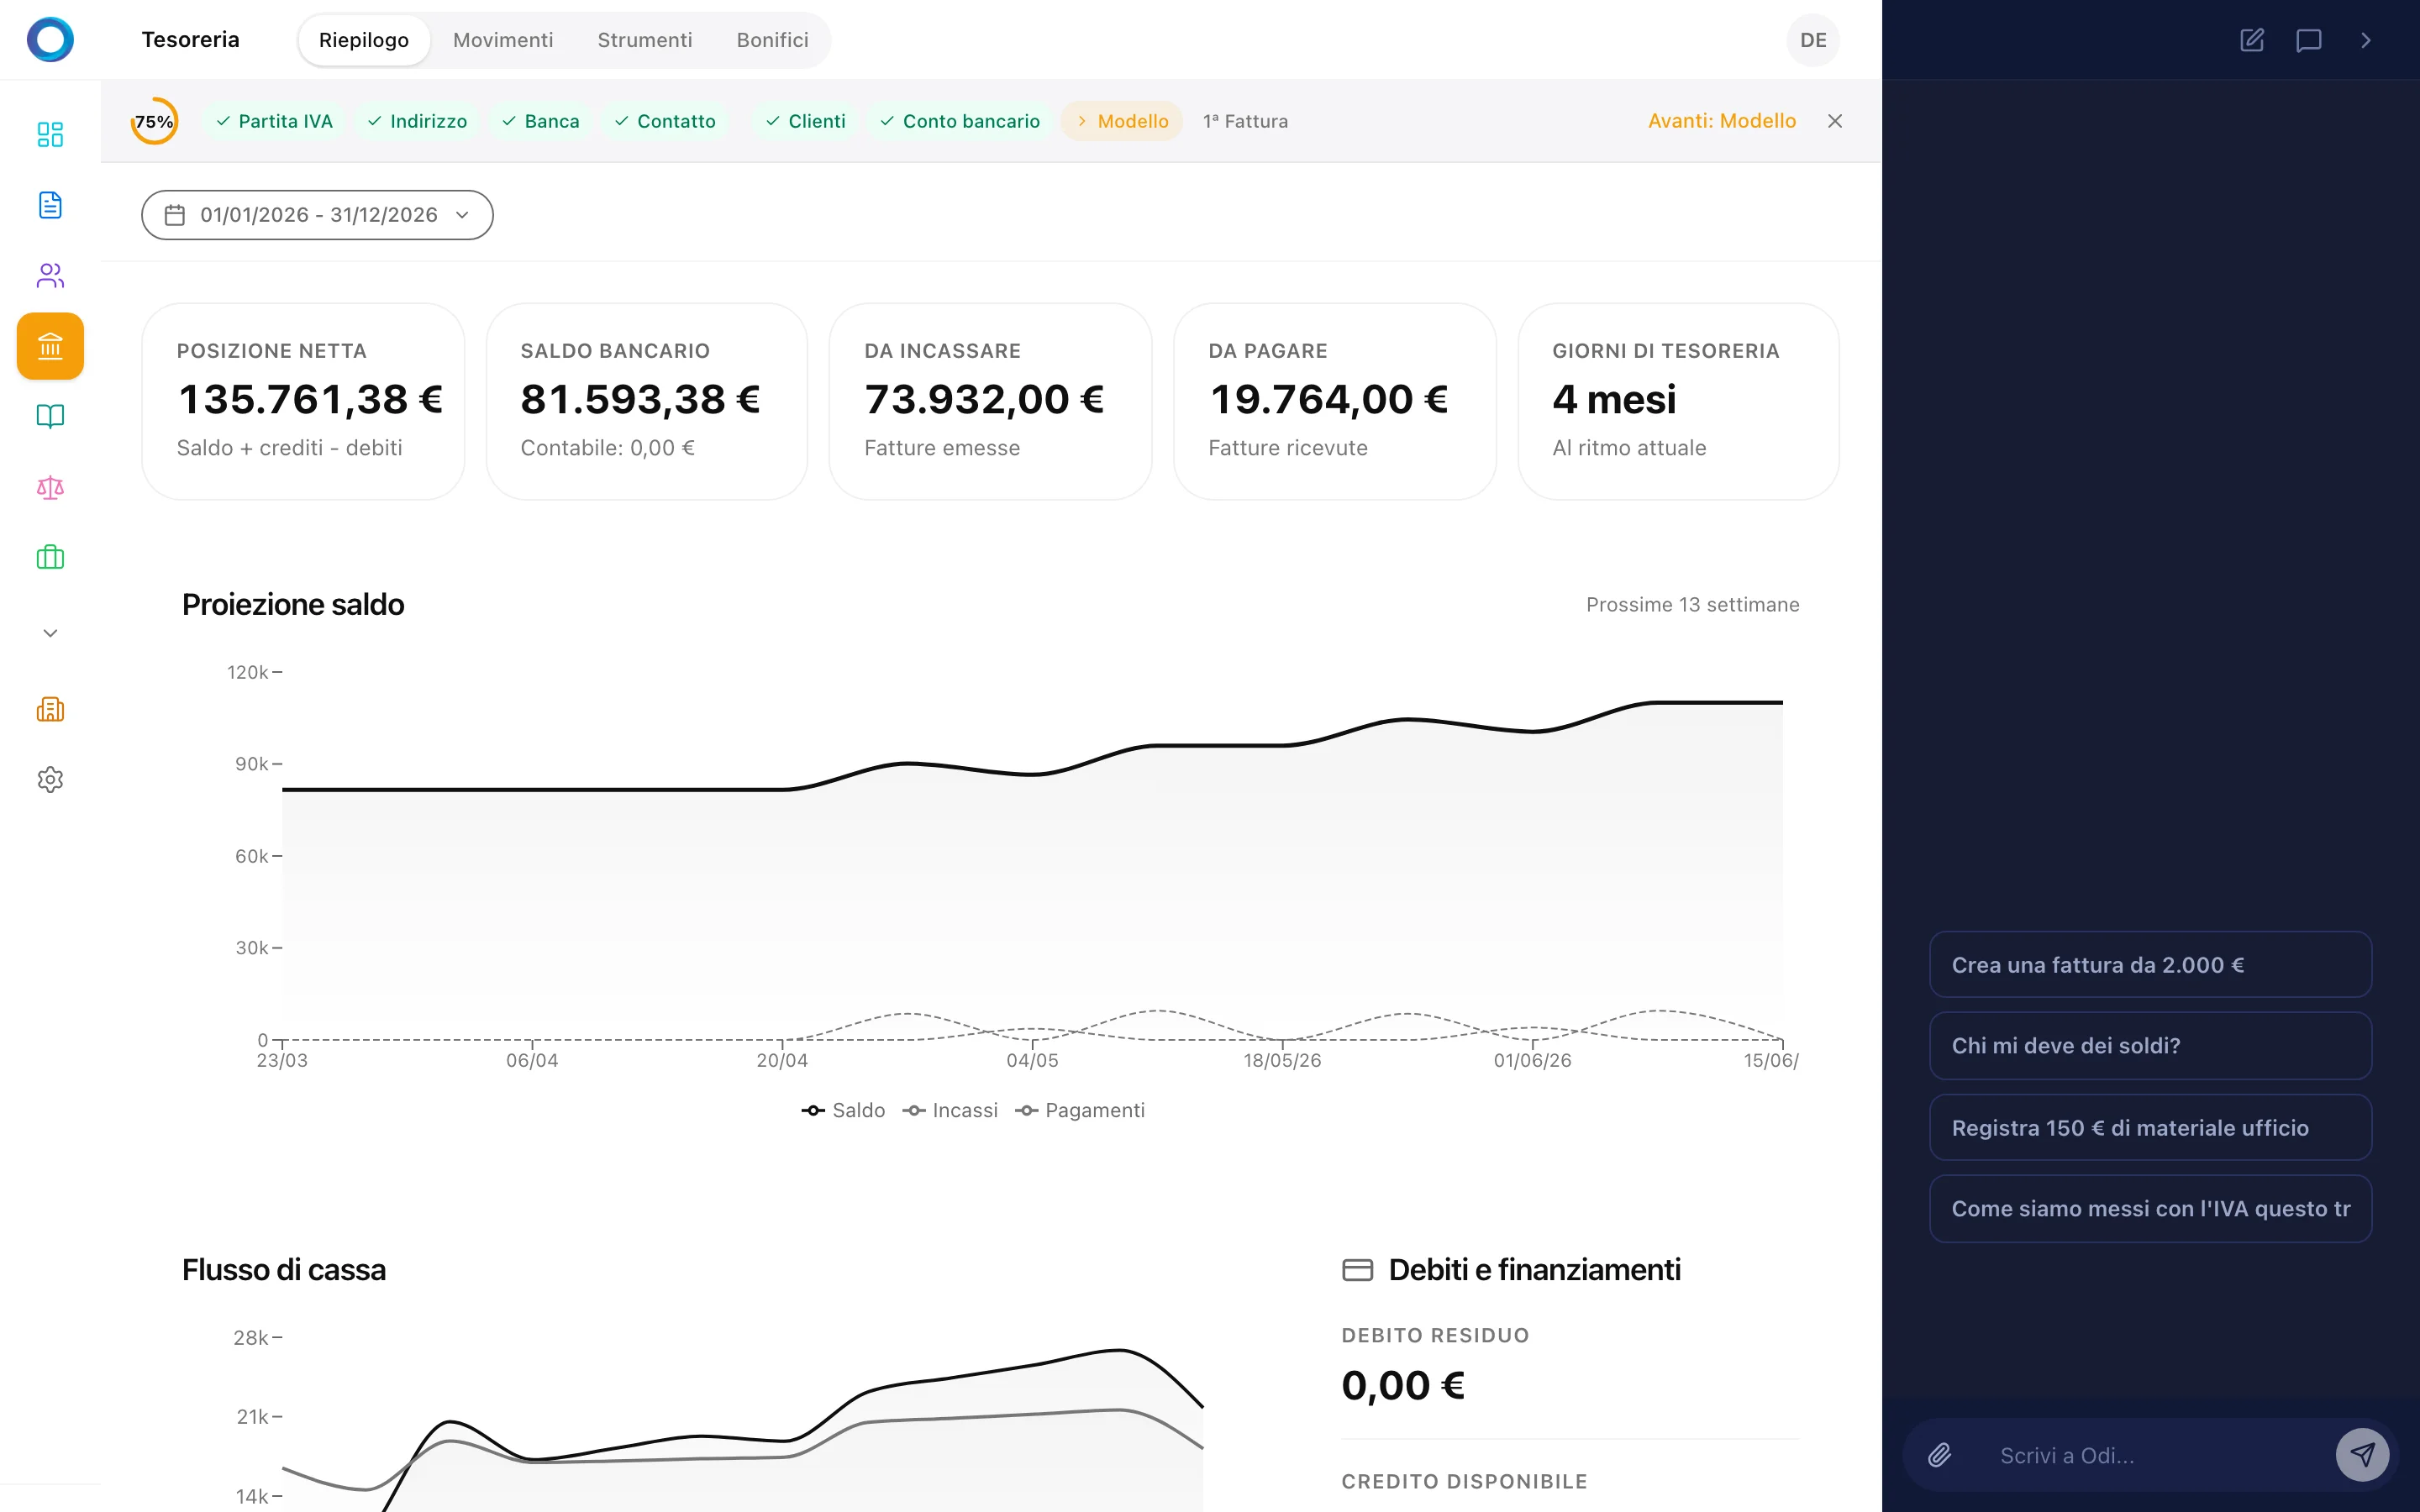Viewport: 2420px width, 1512px height.
Task: Open the contacts people icon in sidebar
Action: click(x=50, y=275)
